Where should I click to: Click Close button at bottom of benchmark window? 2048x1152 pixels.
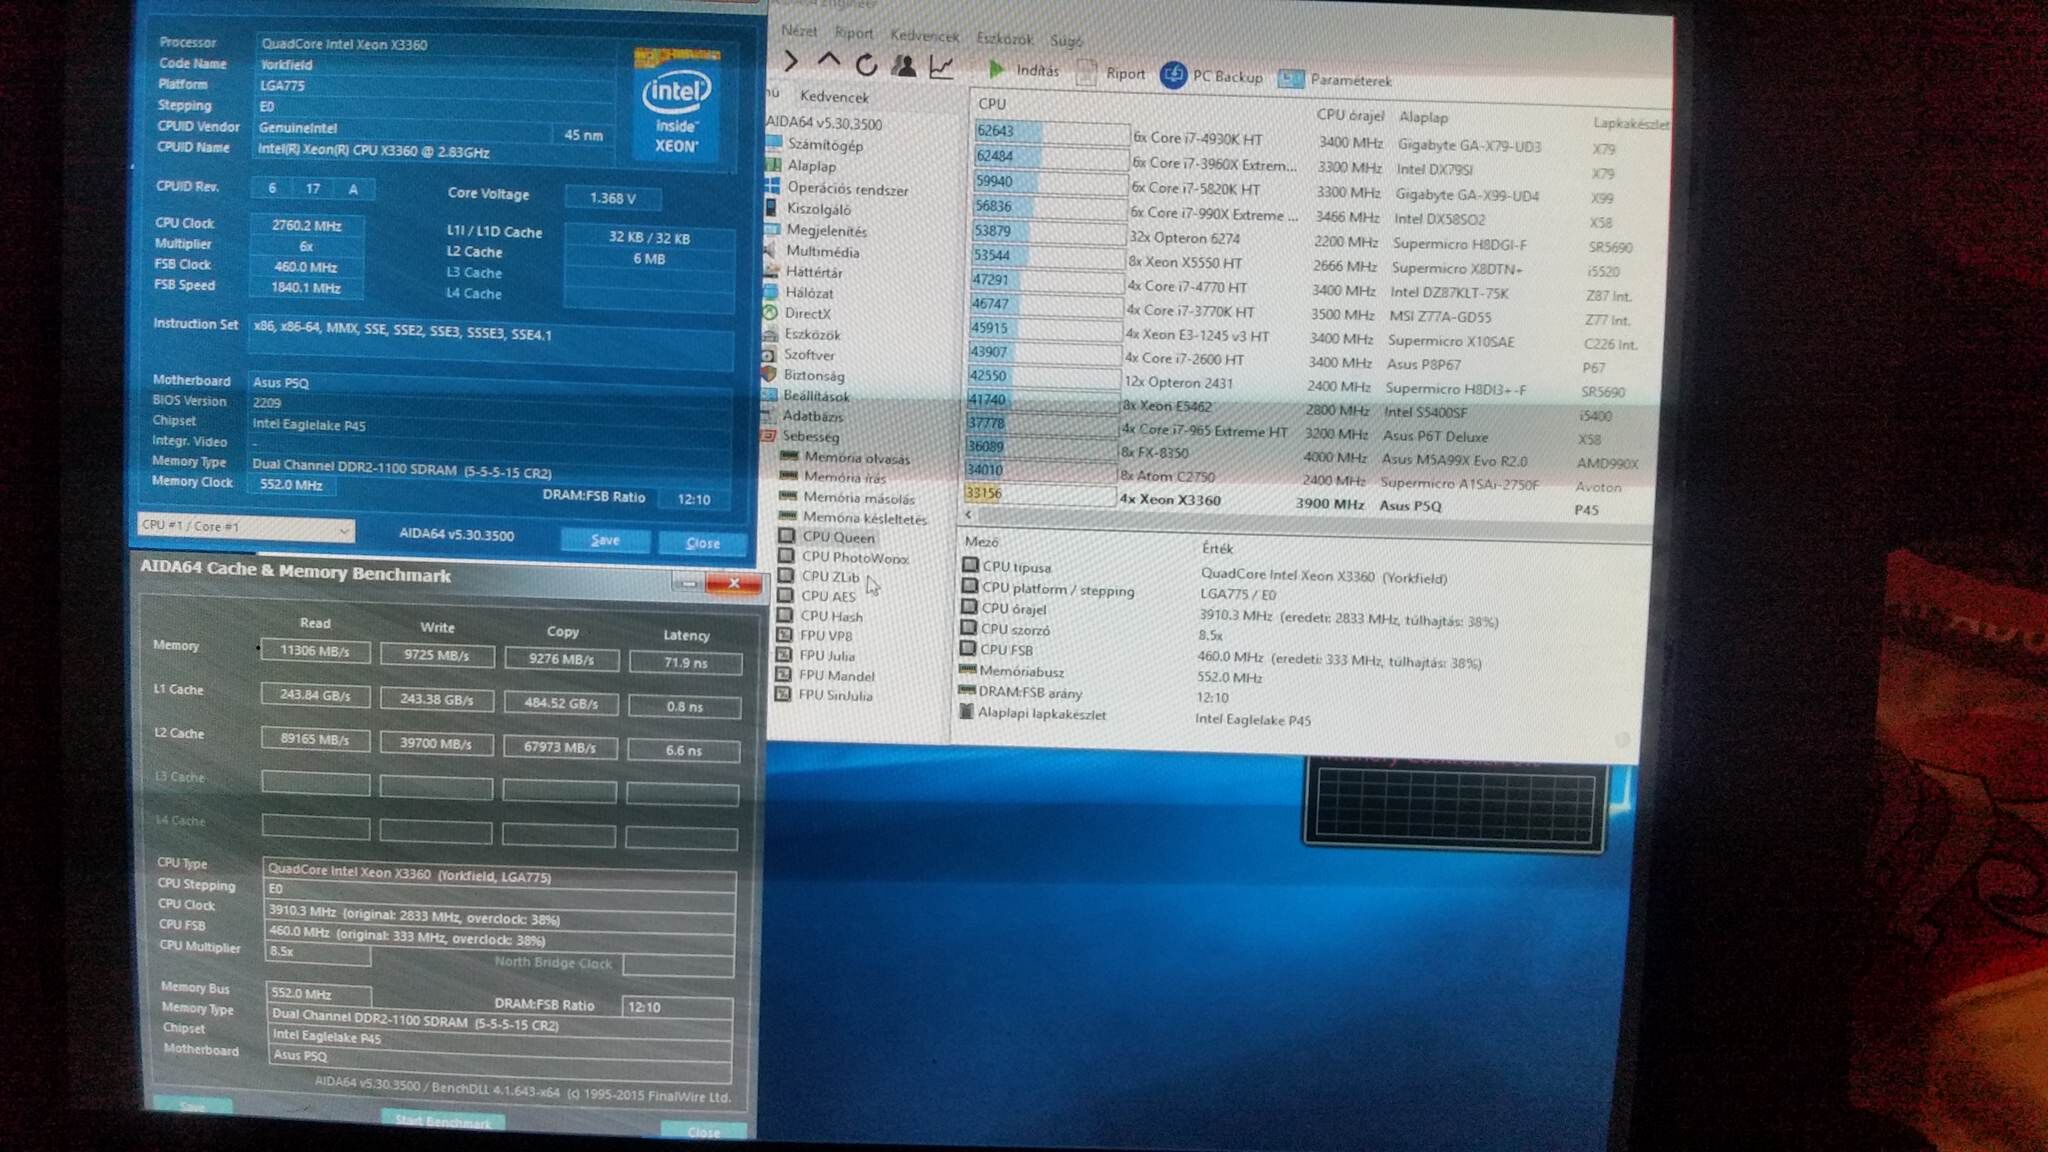tap(704, 1131)
